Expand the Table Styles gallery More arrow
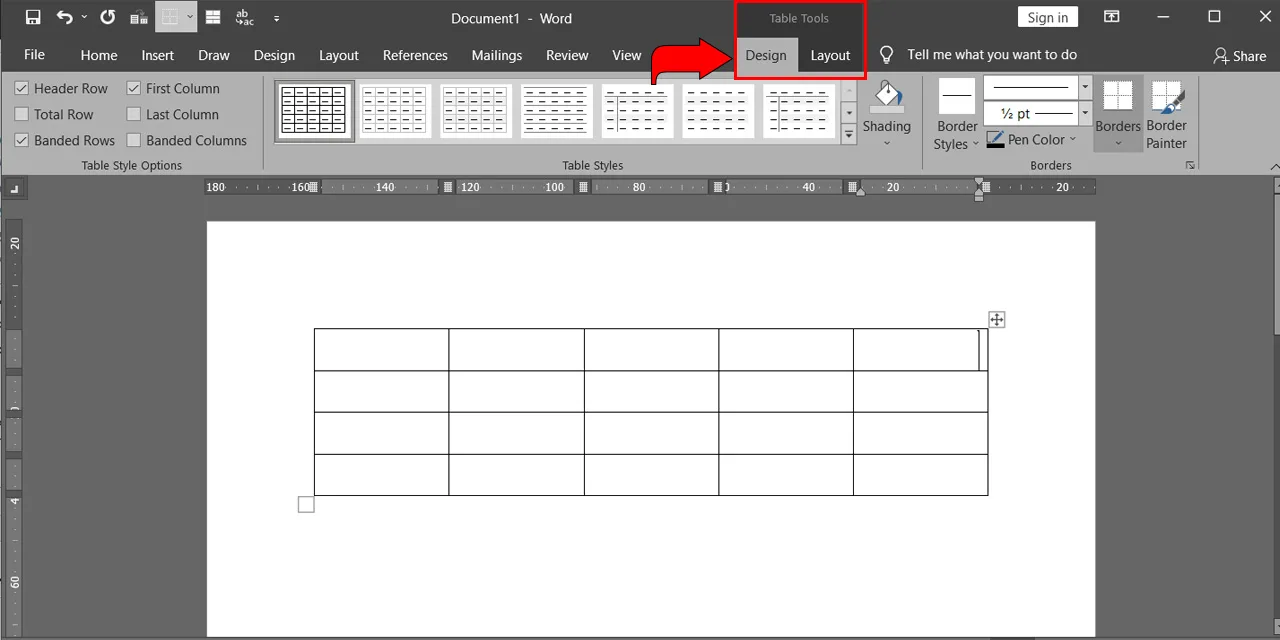Screen dimensions: 1280x640 (x=849, y=136)
